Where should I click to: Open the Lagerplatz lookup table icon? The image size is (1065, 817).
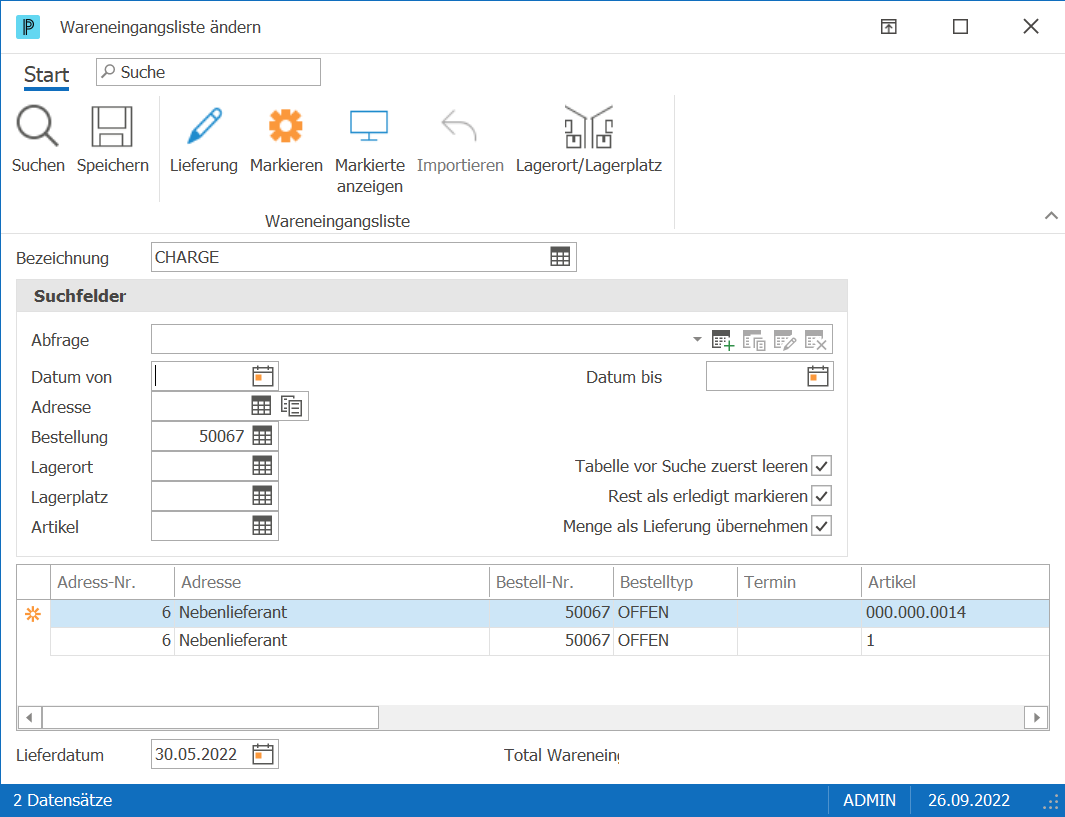[262, 496]
